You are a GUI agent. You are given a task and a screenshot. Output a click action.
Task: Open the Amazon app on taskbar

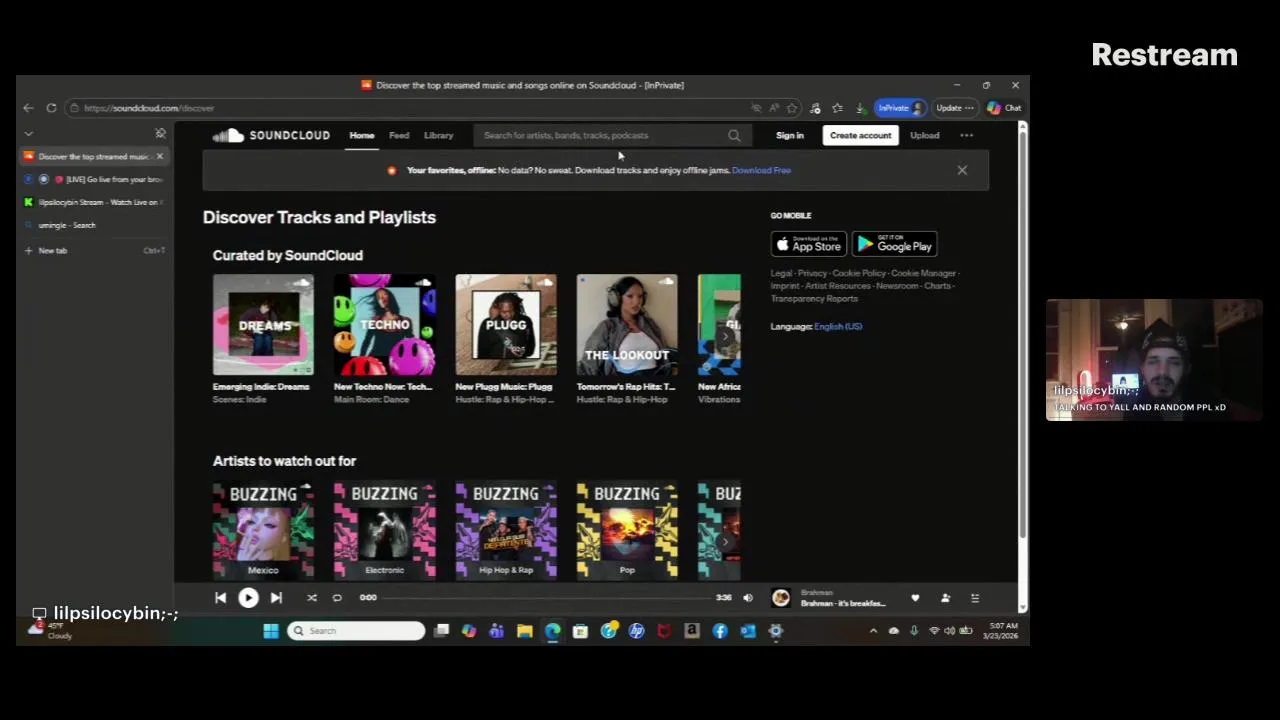[692, 631]
